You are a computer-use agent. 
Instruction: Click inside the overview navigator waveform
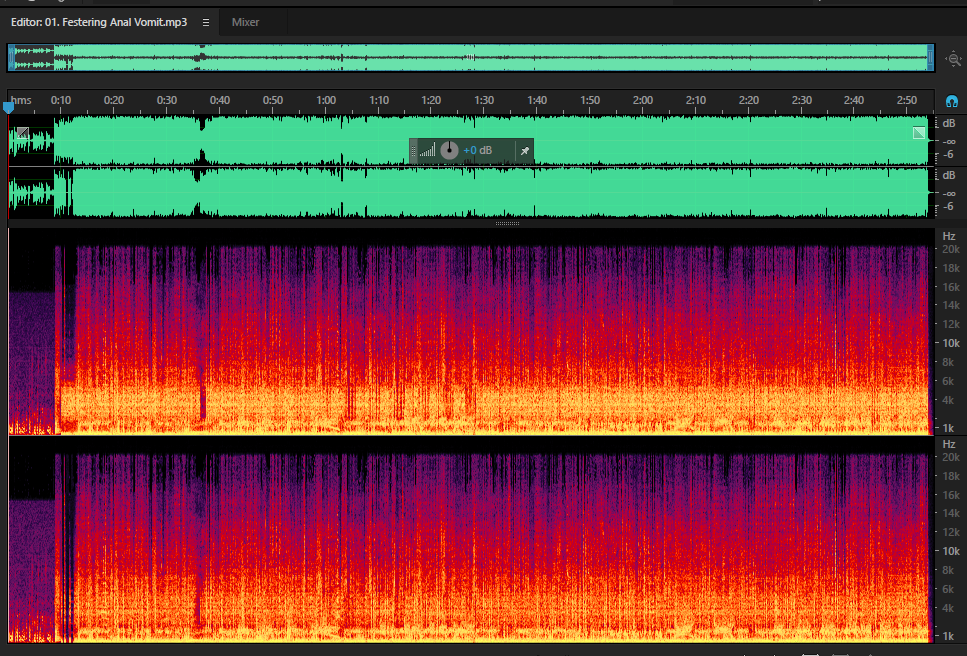pos(471,58)
